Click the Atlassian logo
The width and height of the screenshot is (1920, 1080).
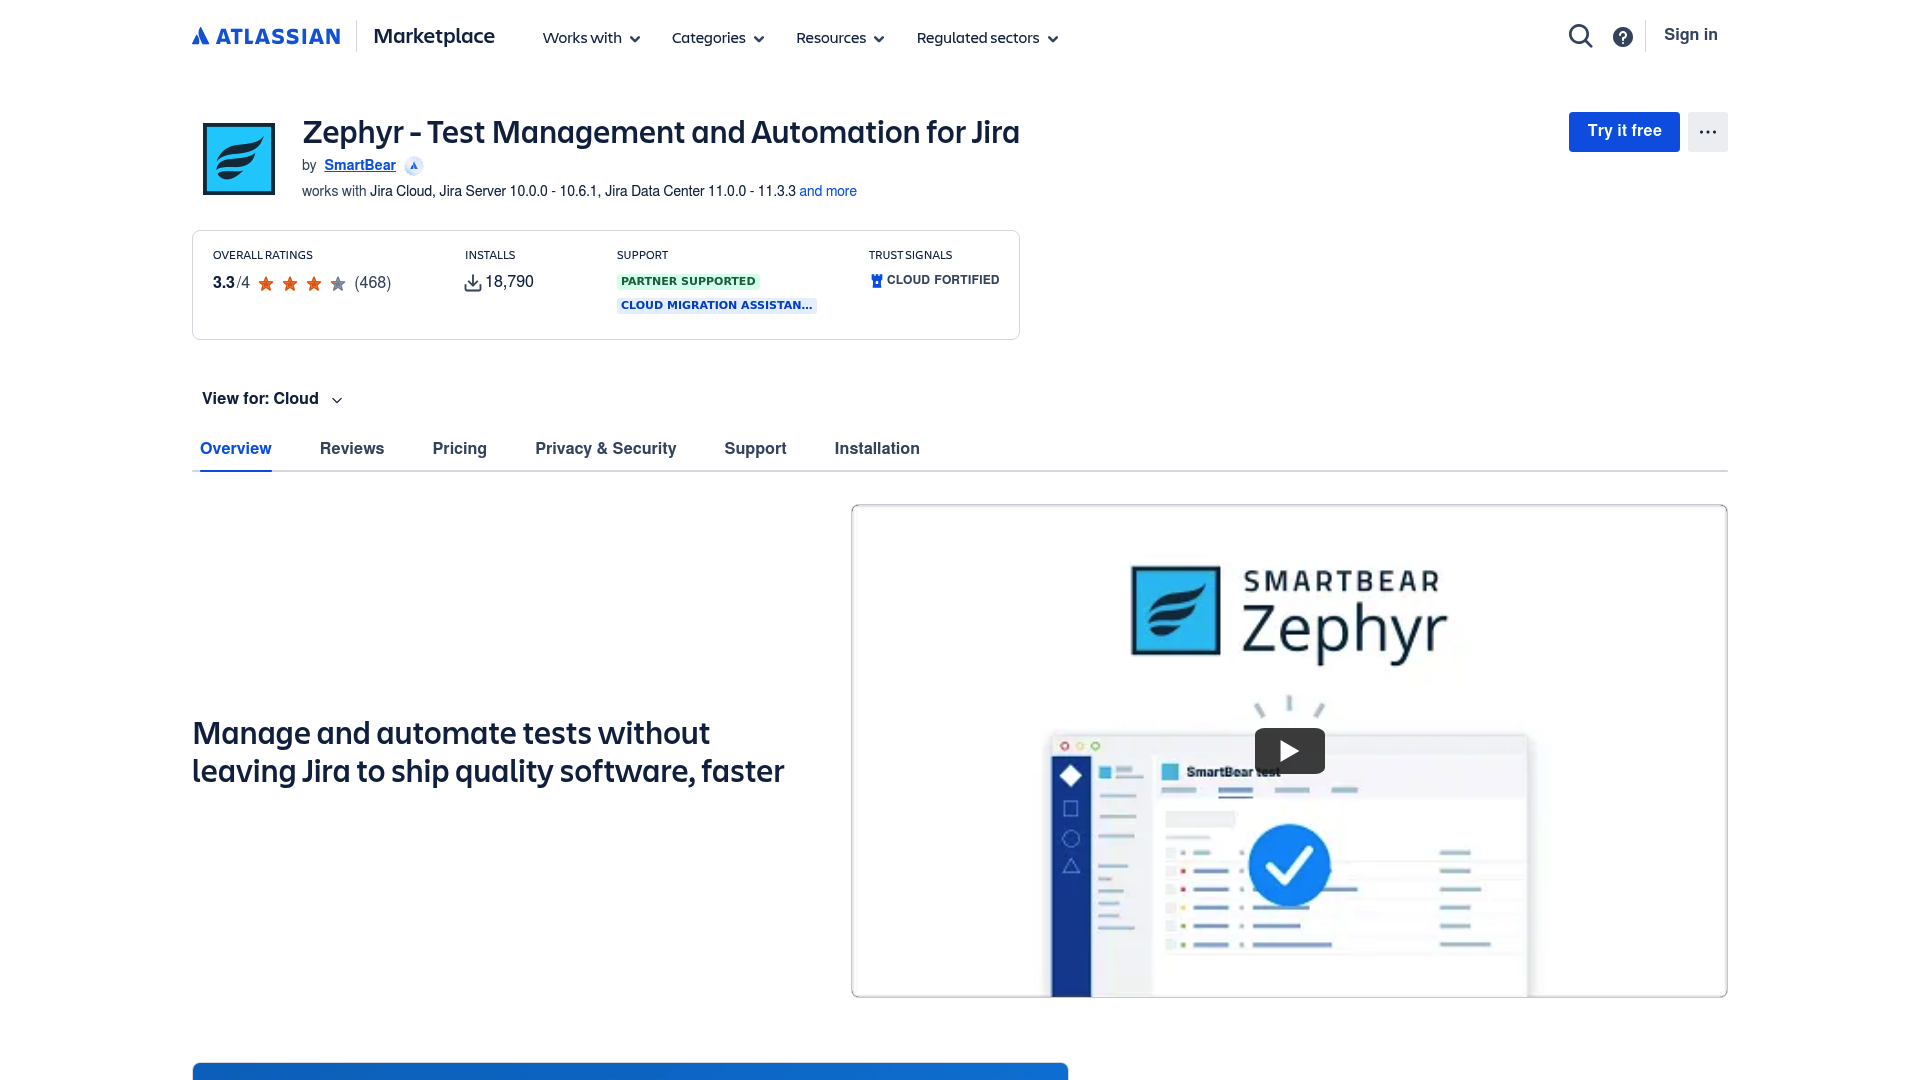tap(265, 36)
